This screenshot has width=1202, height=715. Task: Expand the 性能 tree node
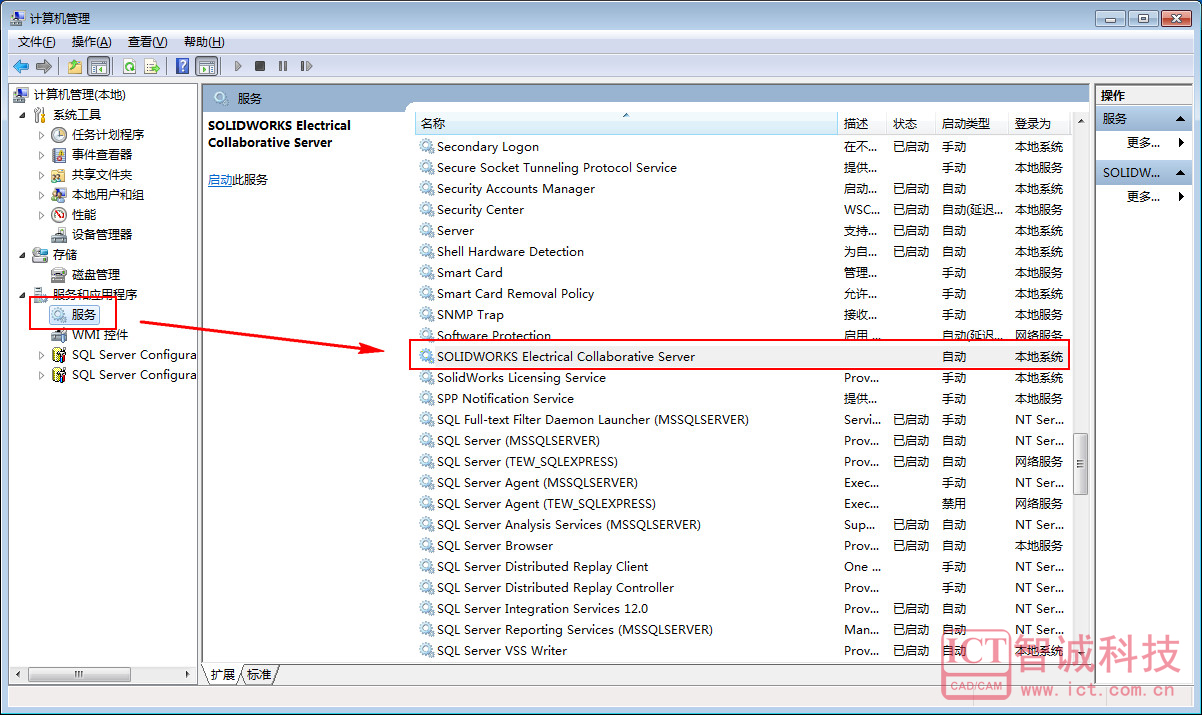(41, 215)
